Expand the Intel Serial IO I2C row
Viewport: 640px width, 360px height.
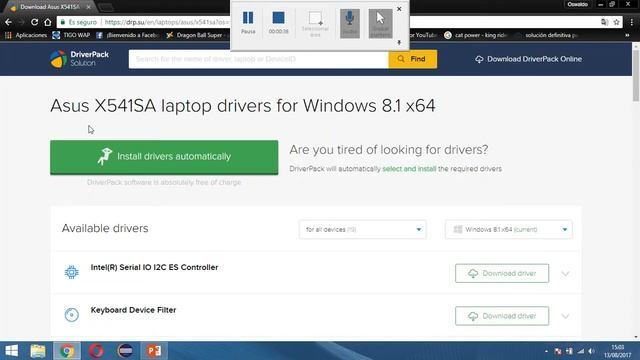pos(565,273)
